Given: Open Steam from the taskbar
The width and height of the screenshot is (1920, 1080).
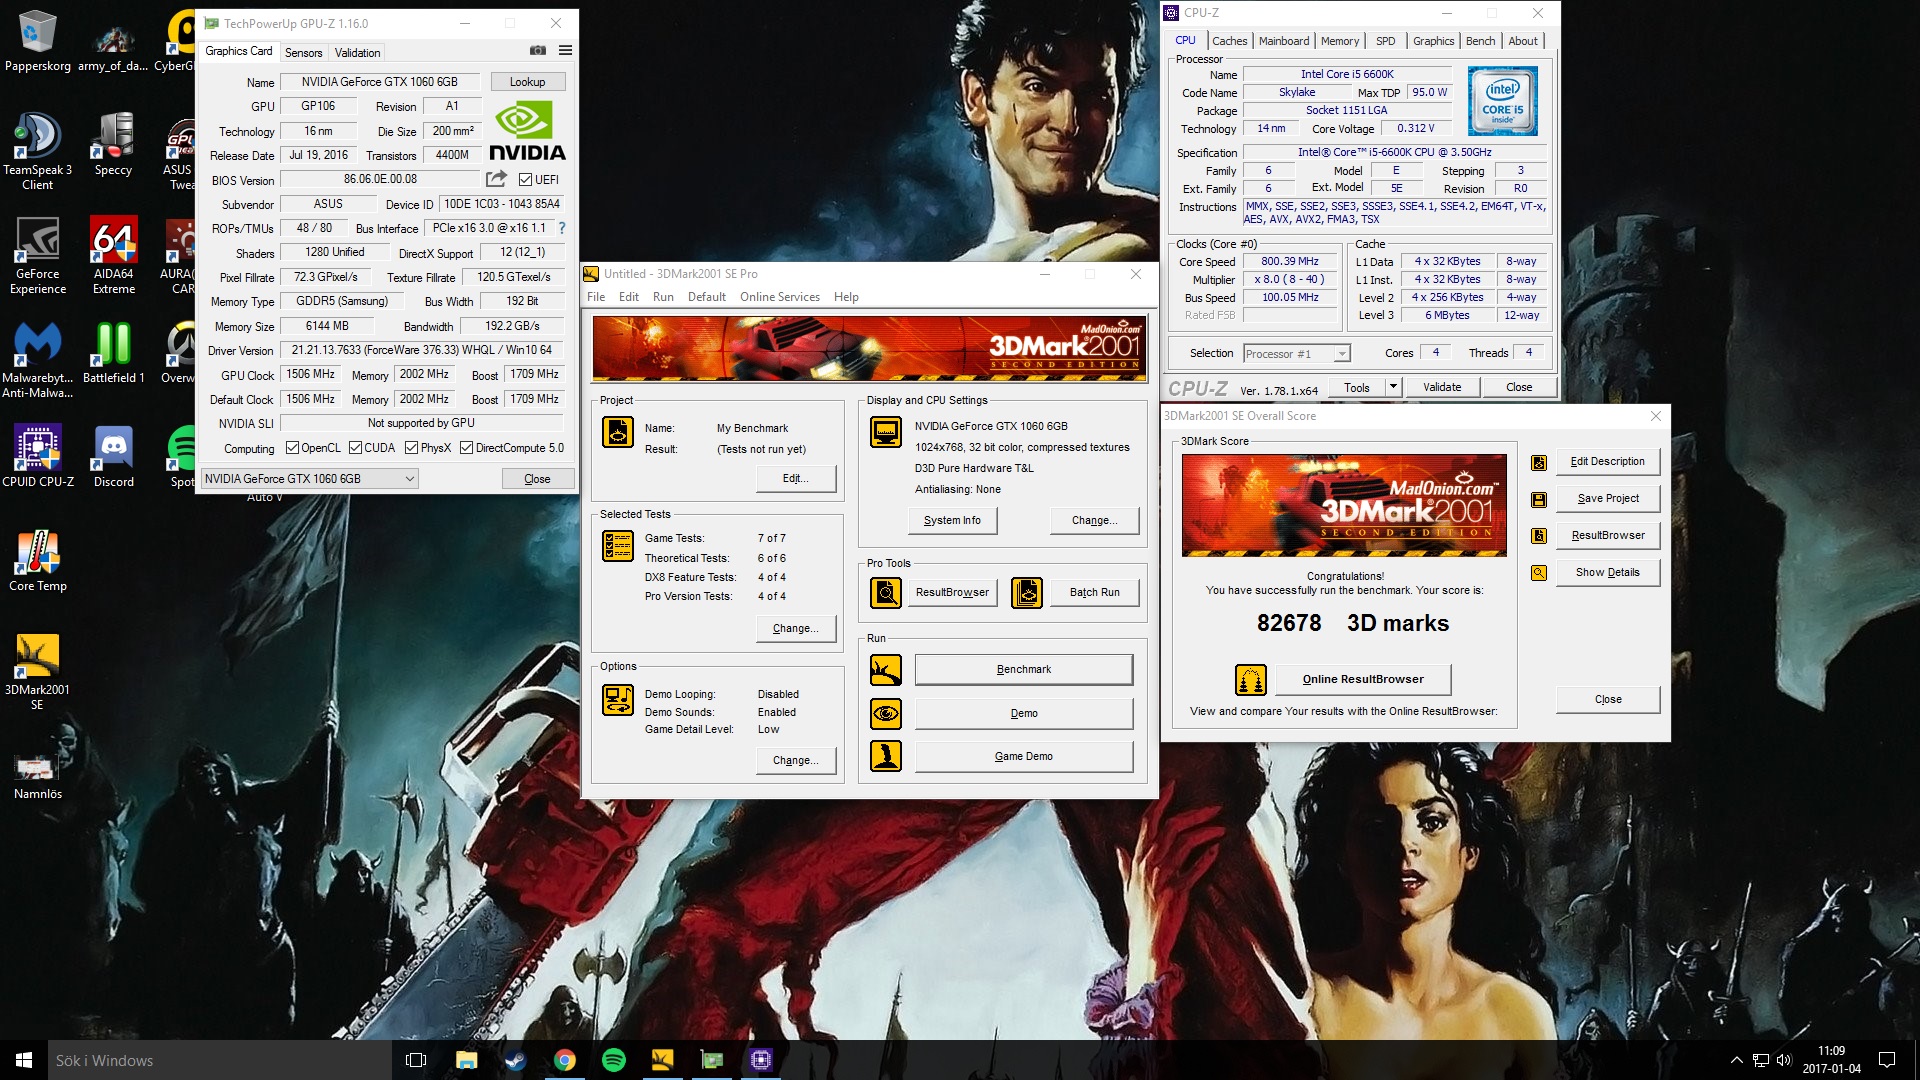Looking at the screenshot, I should 516,1060.
